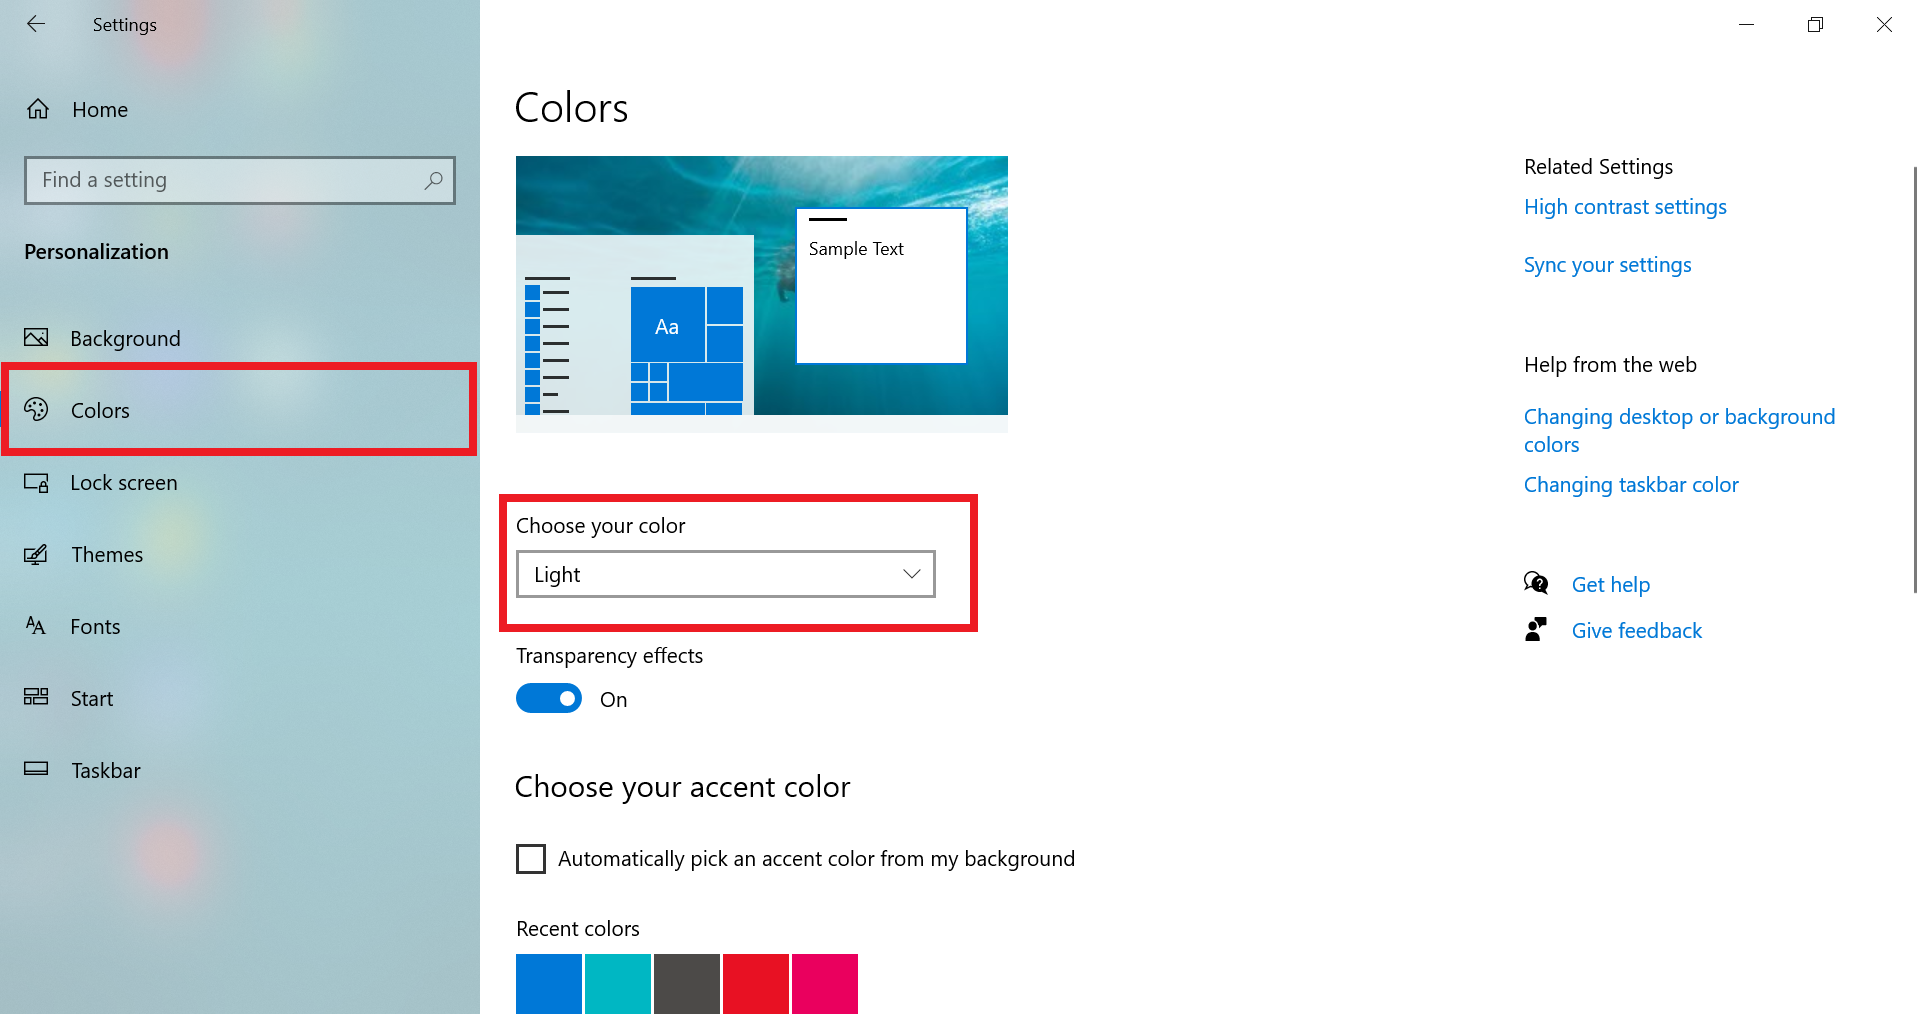Click the Transparency effects label
The width and height of the screenshot is (1920, 1014).
click(x=609, y=656)
